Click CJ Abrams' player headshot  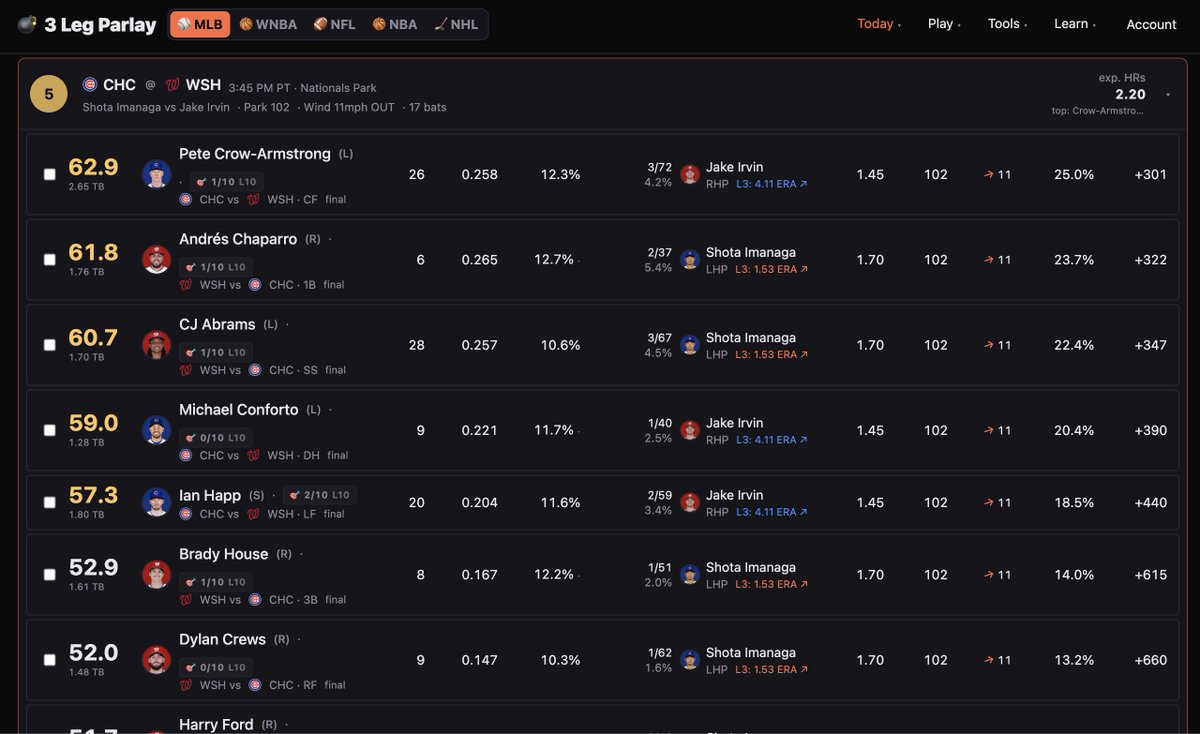click(x=156, y=344)
